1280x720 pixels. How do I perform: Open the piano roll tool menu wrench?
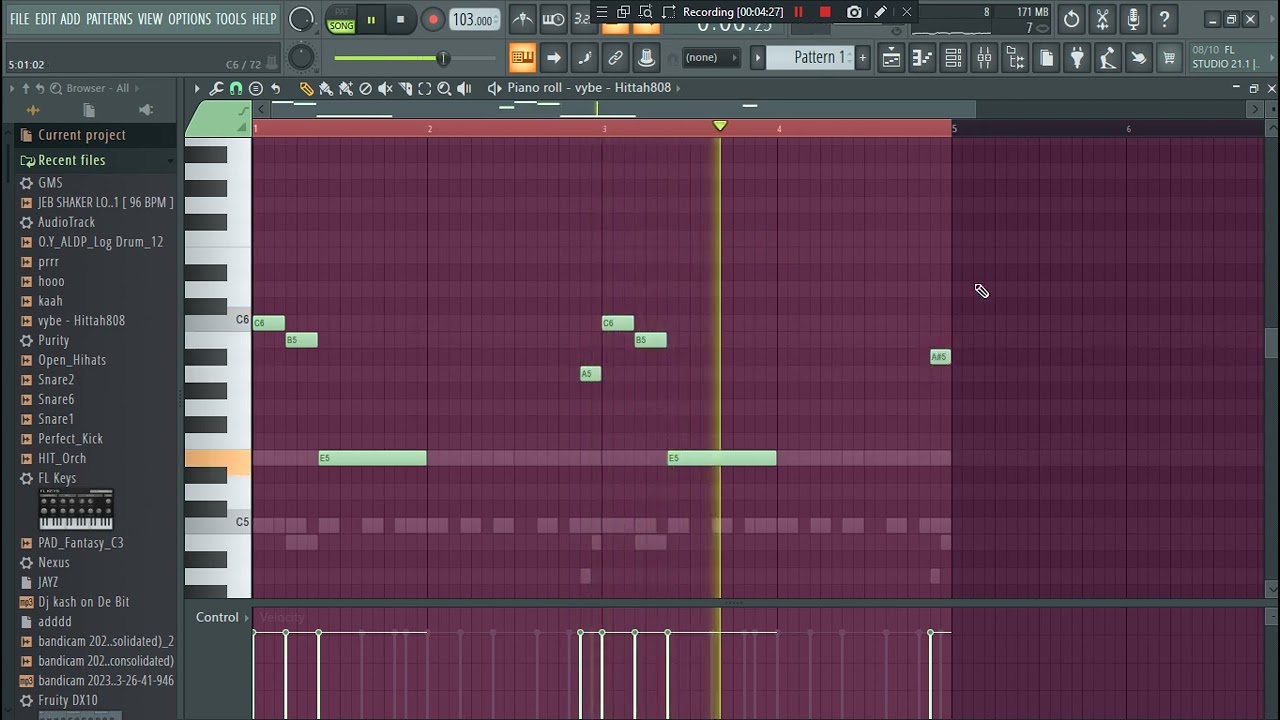[216, 88]
